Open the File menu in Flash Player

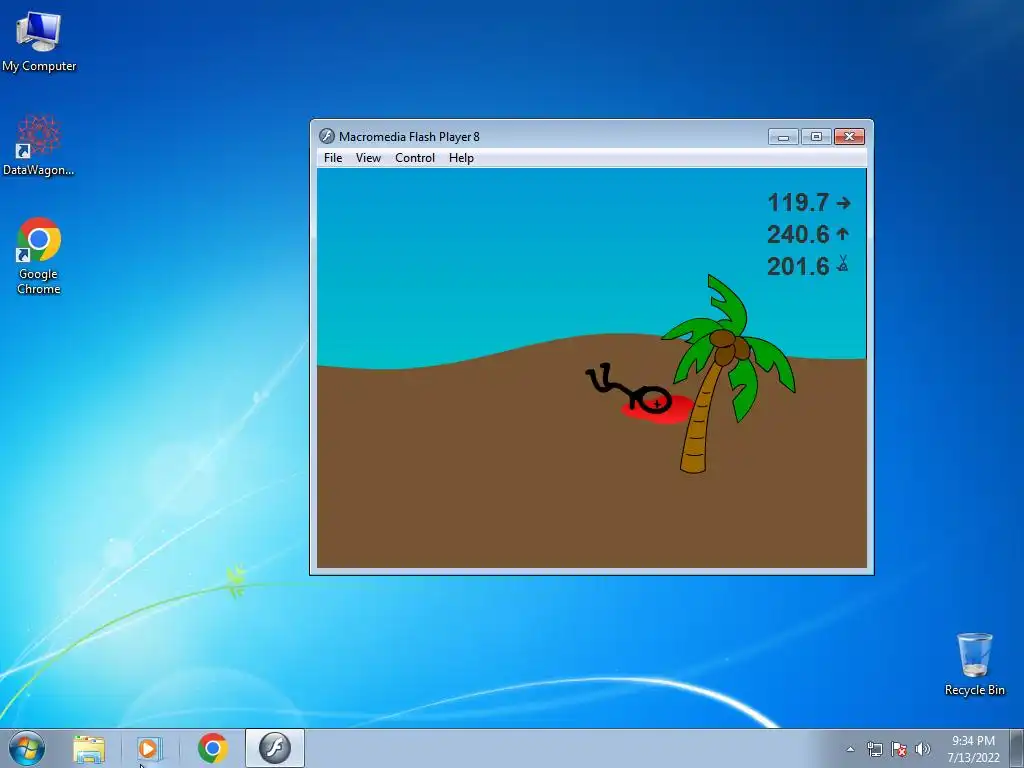332,158
